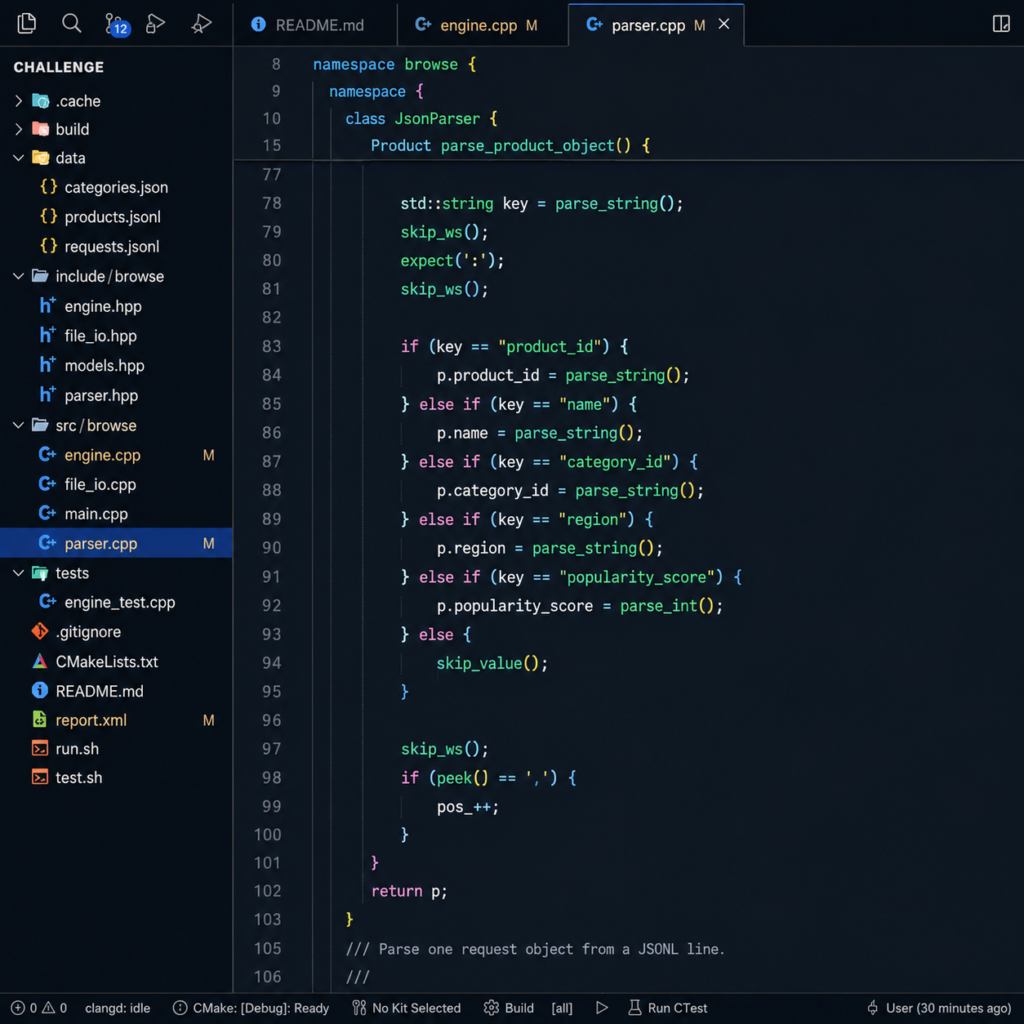Switch to engine.cpp tab

(483, 25)
